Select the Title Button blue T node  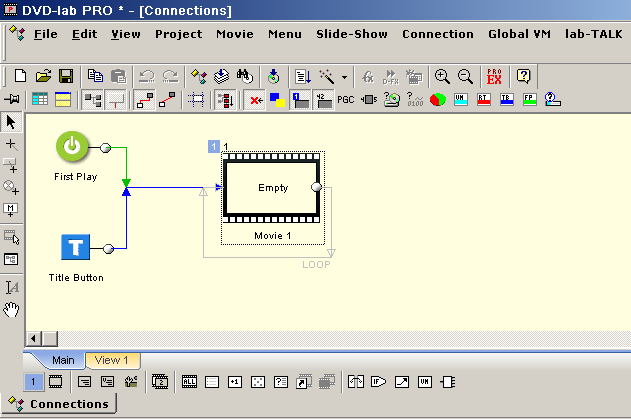coord(75,247)
